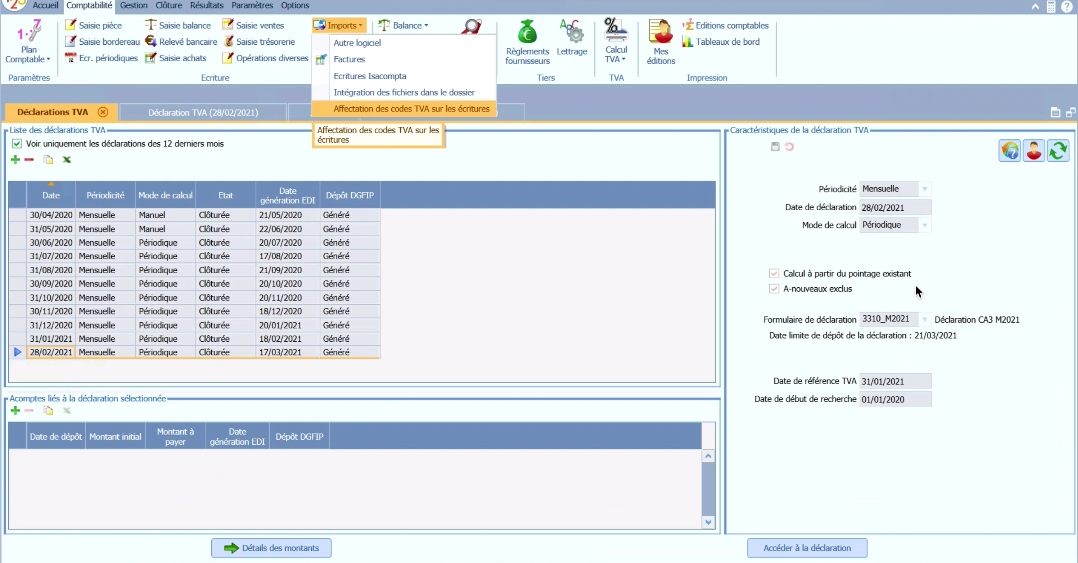Click the save diskette icon in Caractéristiques

[775, 146]
